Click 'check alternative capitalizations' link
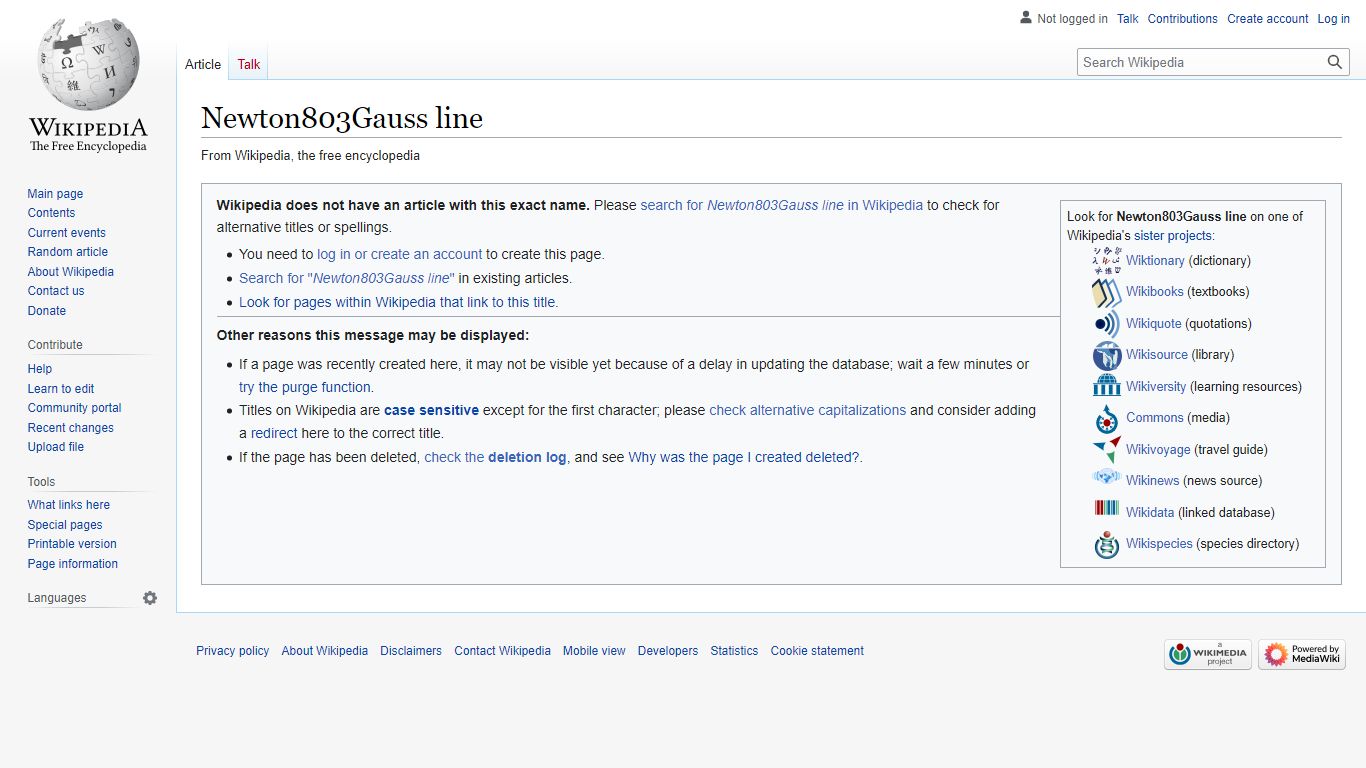The image size is (1366, 768). (x=808, y=410)
